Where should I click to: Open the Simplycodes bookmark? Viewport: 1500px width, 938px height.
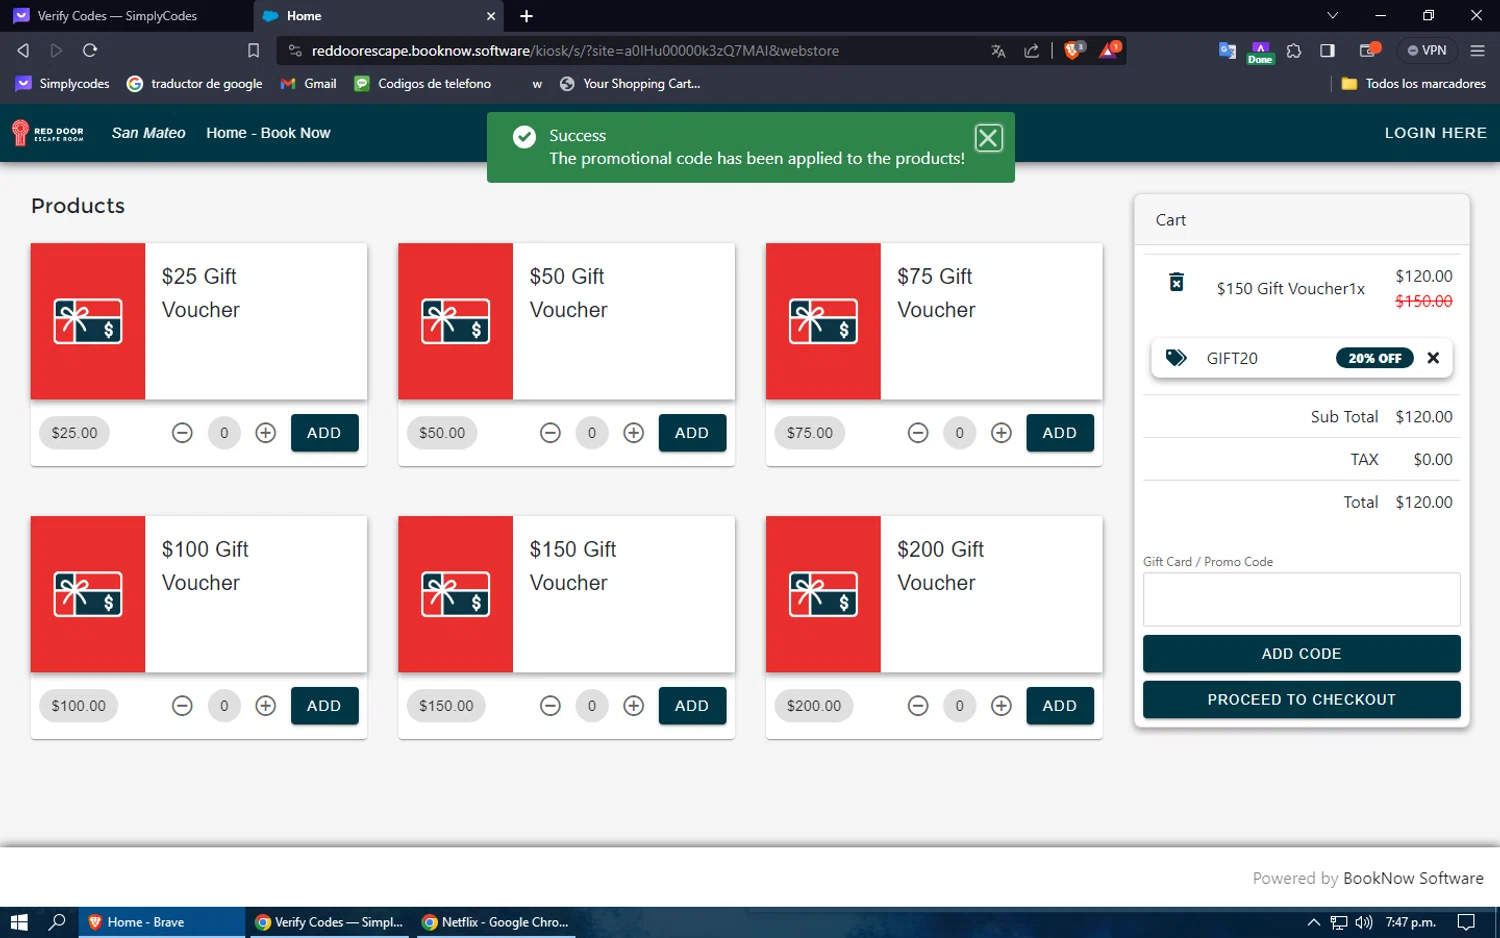(x=63, y=84)
